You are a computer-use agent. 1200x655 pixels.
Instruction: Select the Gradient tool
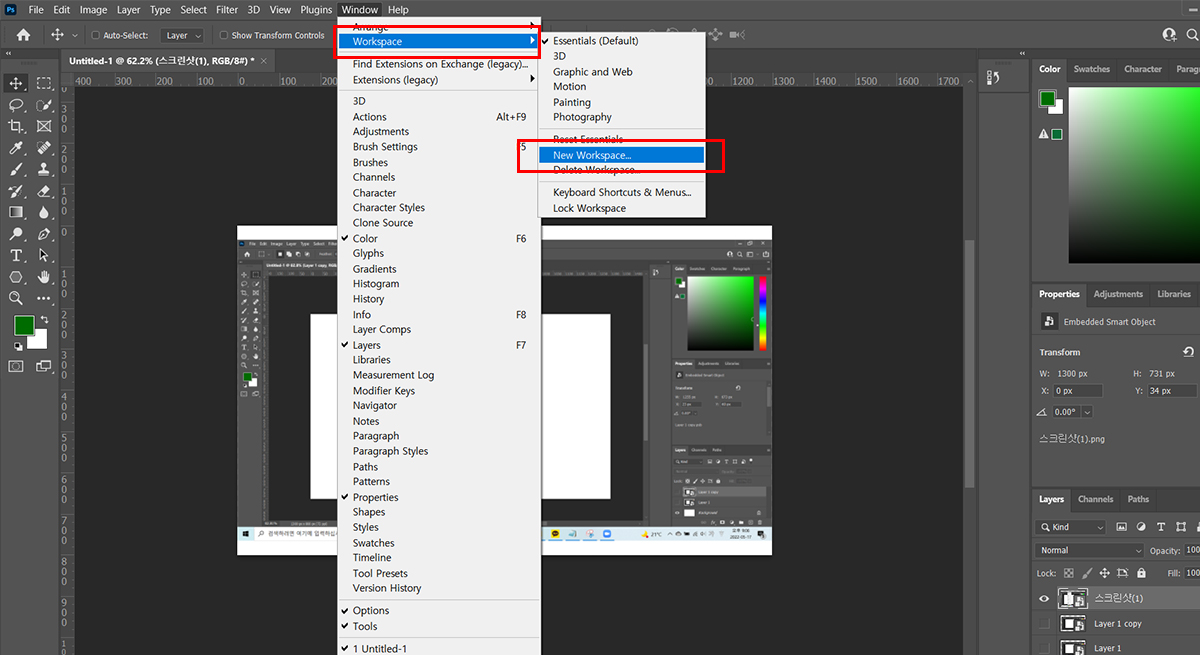coord(16,212)
